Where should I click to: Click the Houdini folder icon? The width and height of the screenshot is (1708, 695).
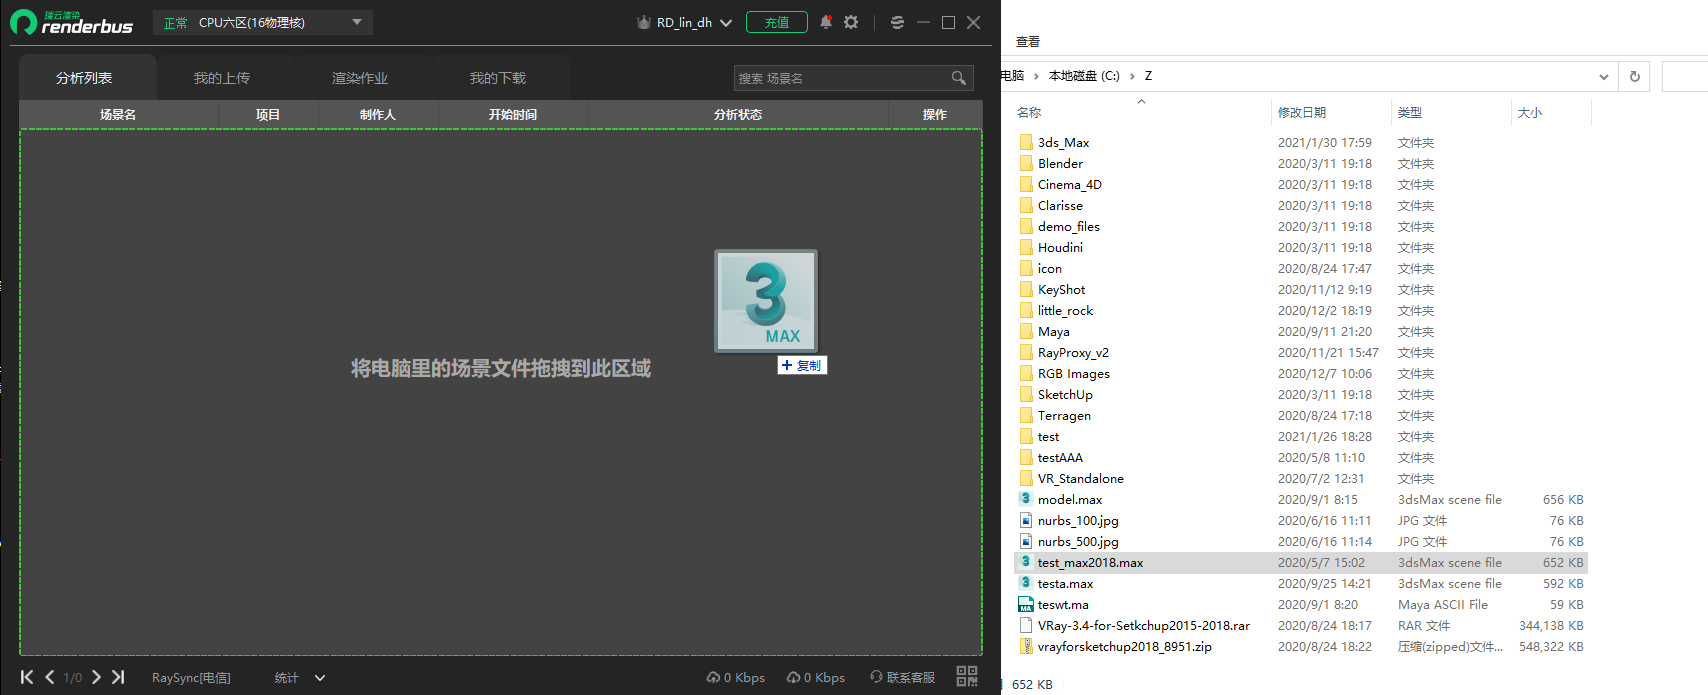point(1026,247)
